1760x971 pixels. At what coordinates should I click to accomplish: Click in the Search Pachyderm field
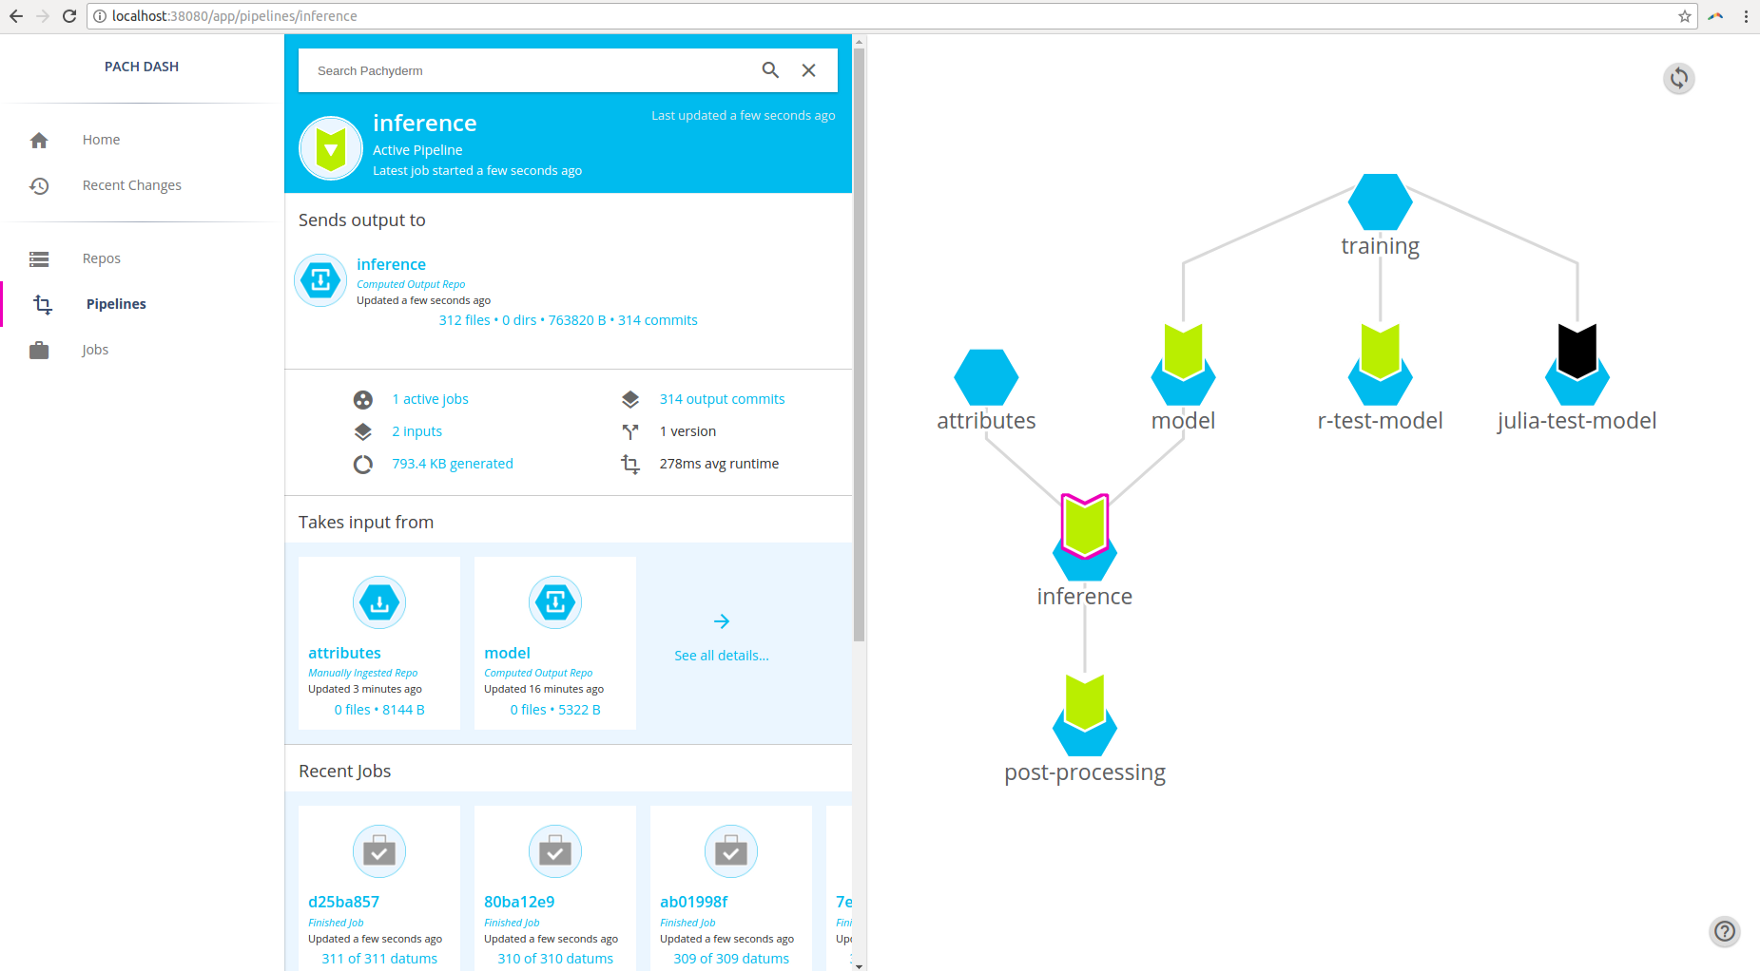pyautogui.click(x=530, y=71)
